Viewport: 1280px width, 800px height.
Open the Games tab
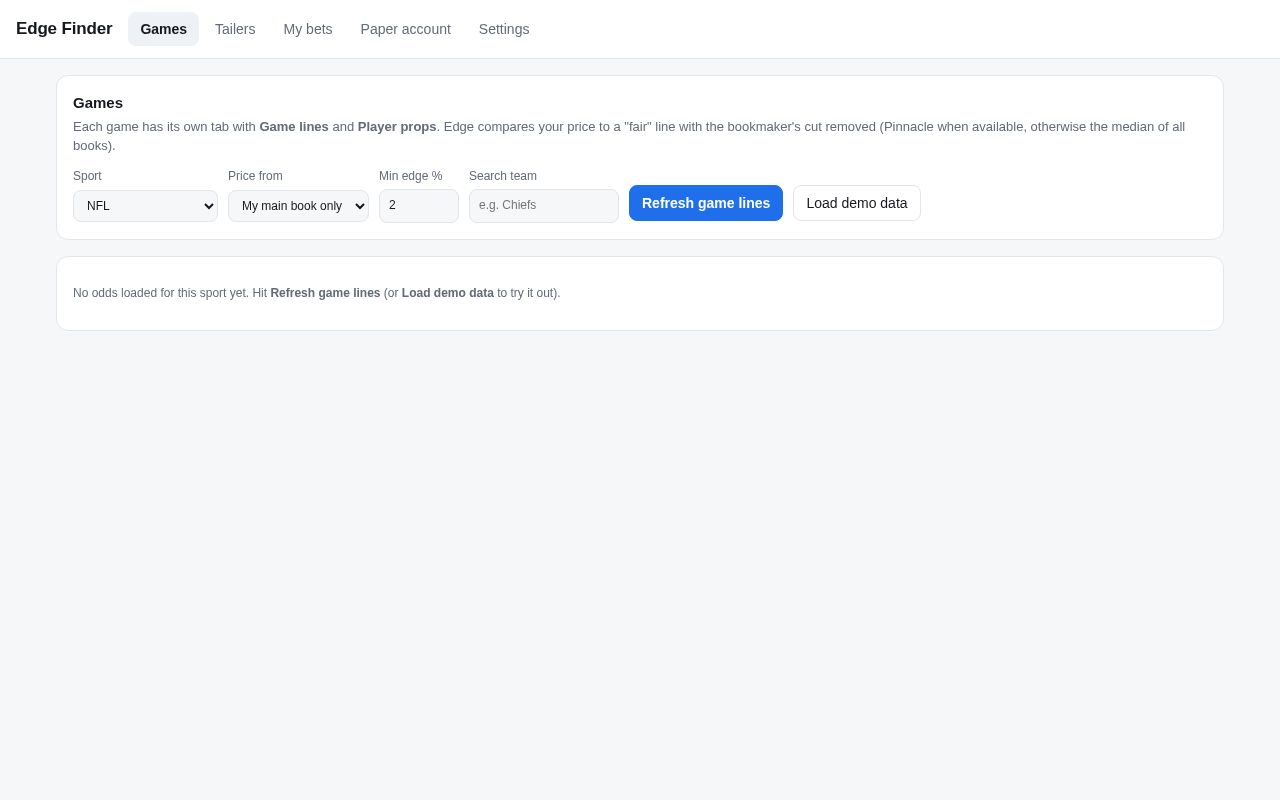click(163, 29)
